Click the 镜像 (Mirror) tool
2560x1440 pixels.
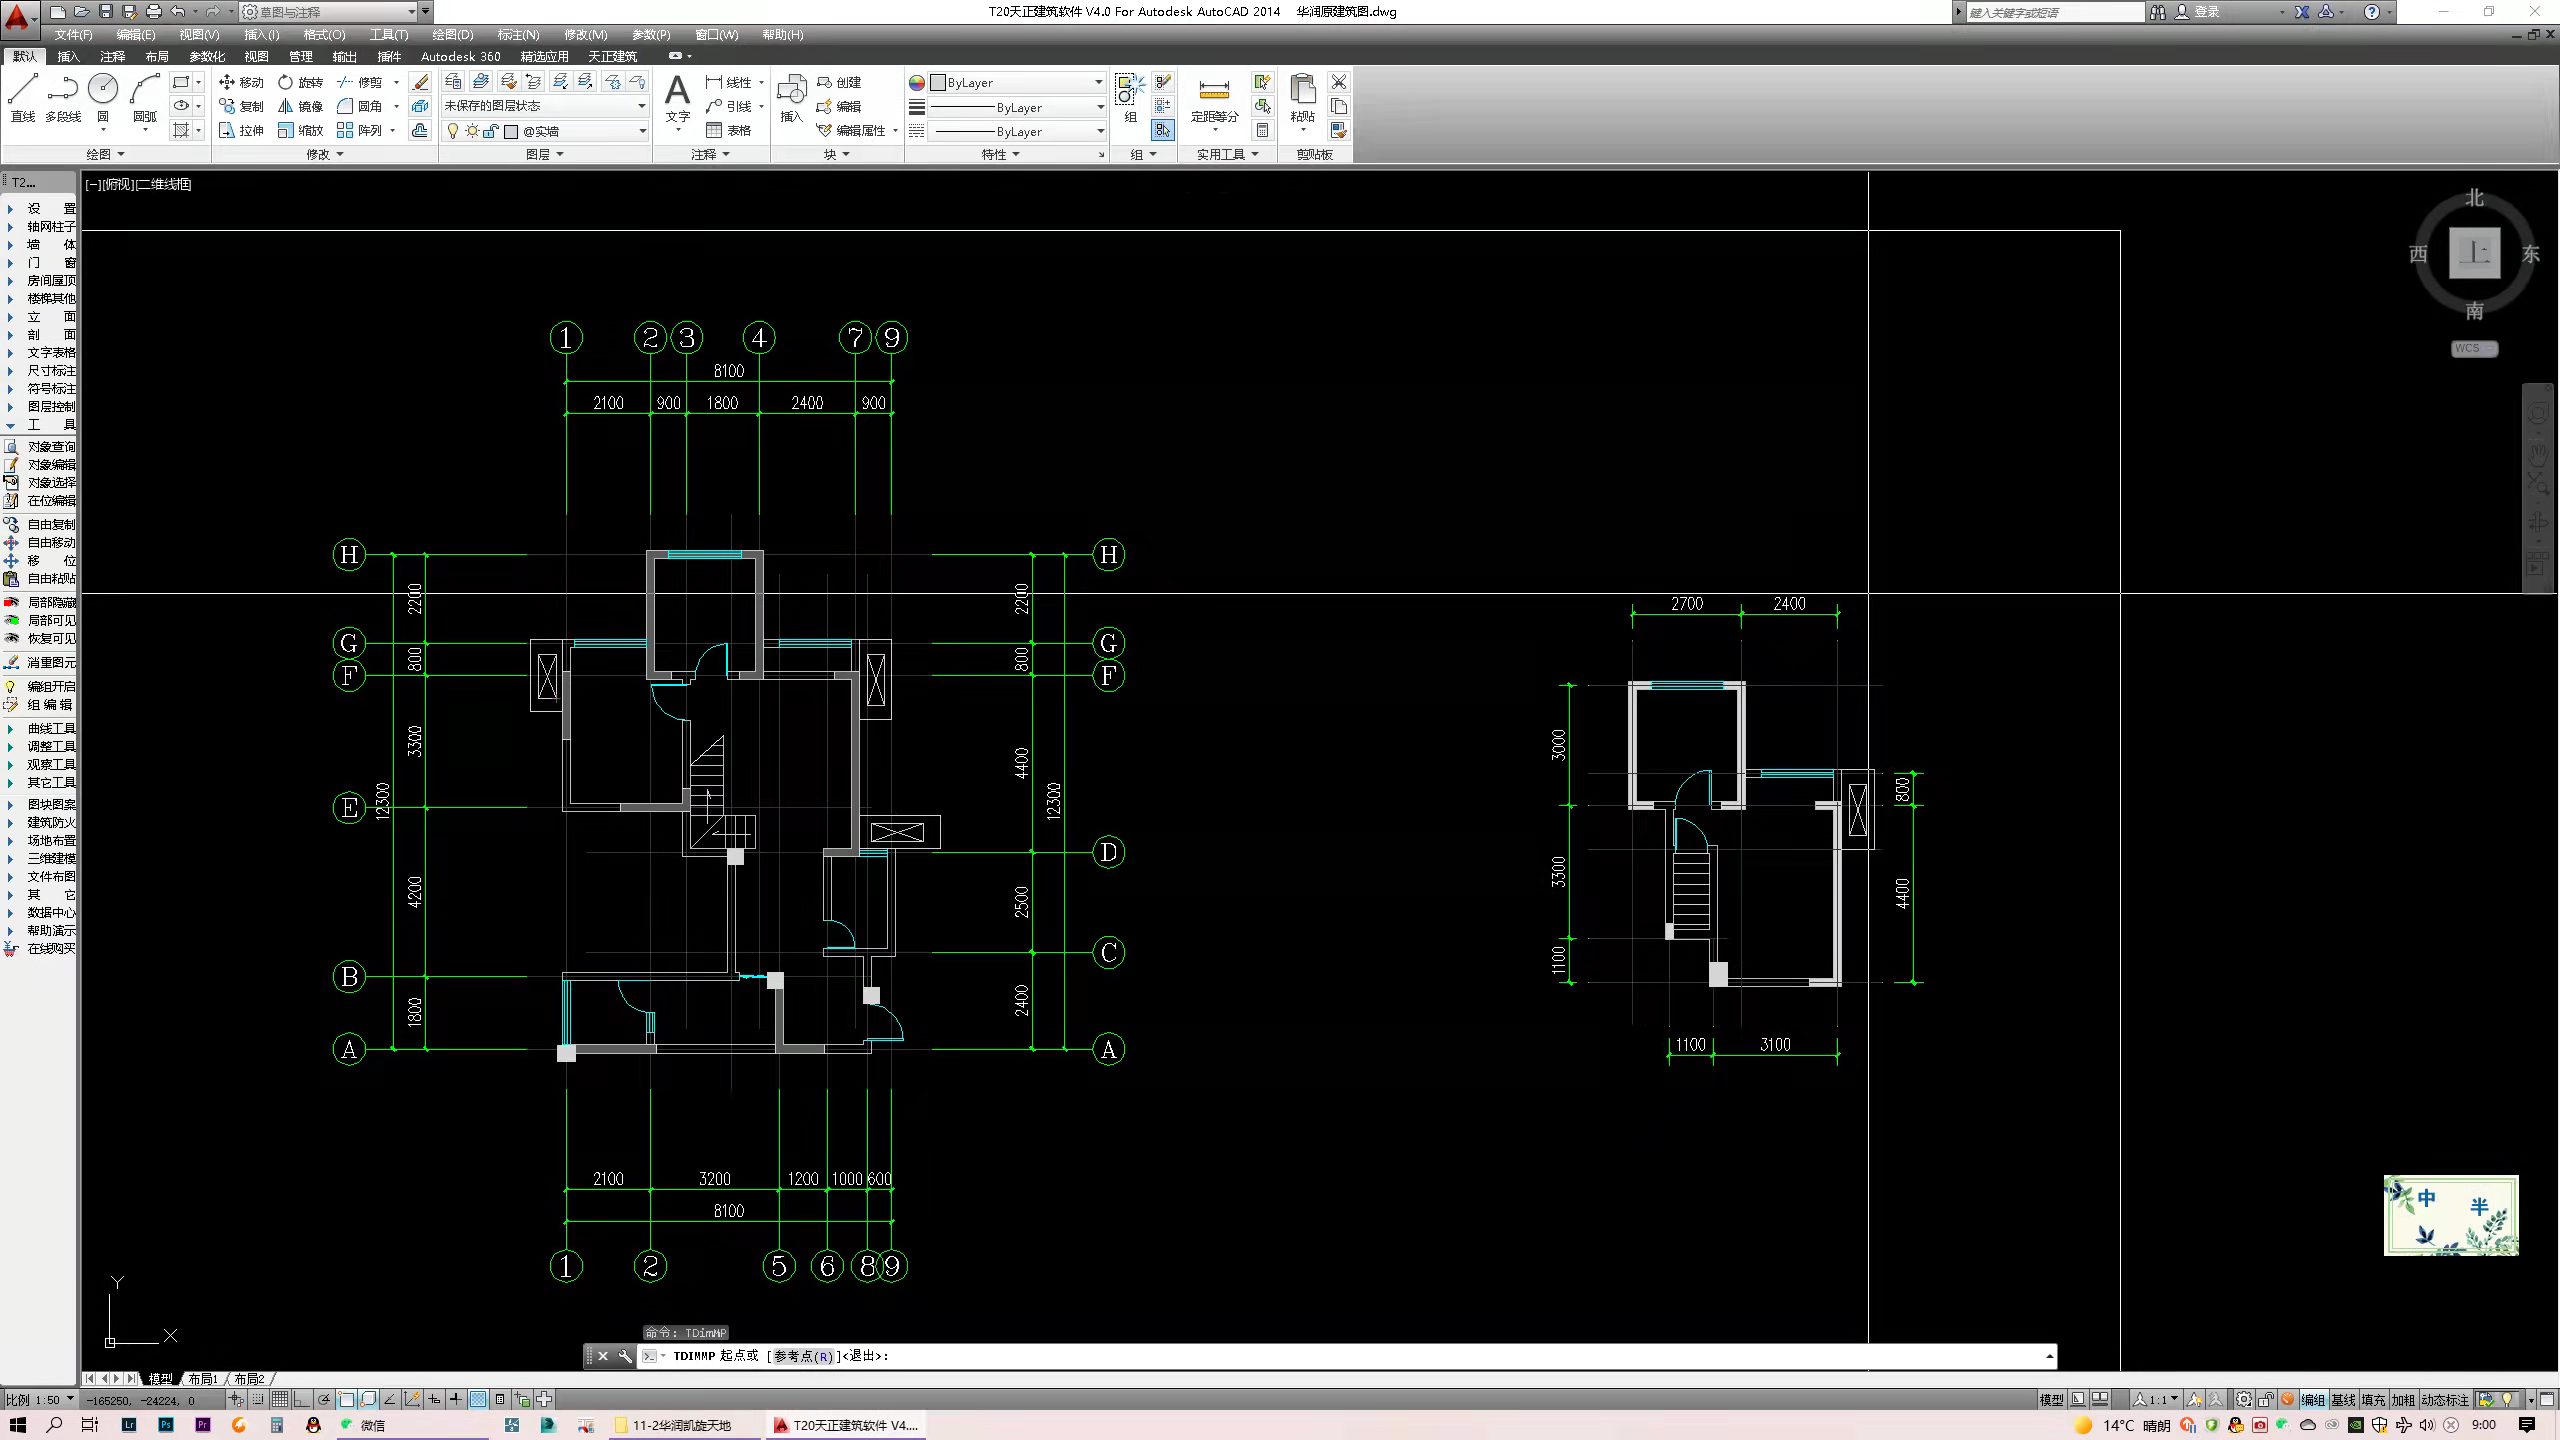[x=300, y=106]
